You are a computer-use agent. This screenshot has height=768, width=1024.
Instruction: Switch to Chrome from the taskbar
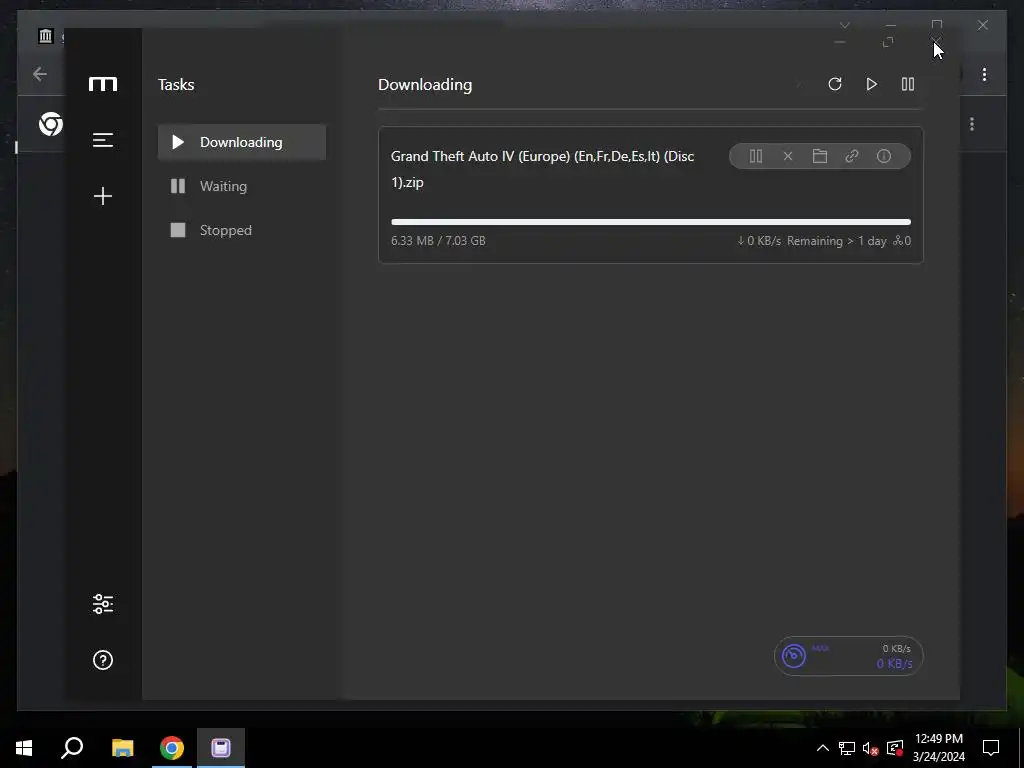click(x=172, y=748)
